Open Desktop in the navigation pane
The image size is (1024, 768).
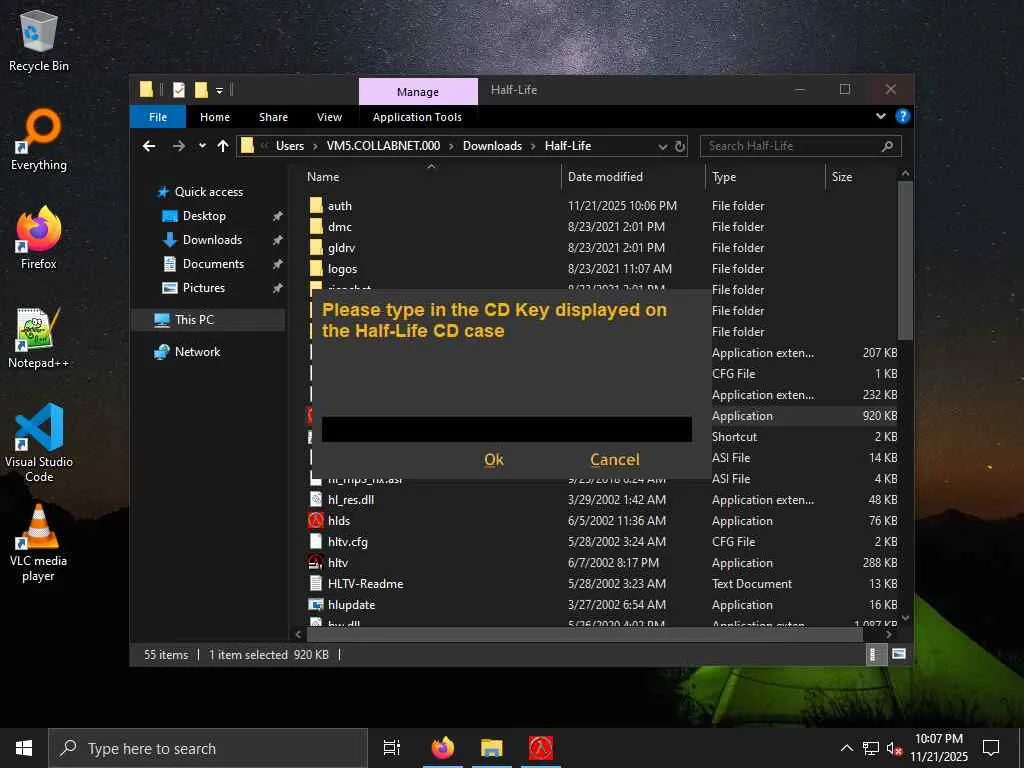coord(204,216)
